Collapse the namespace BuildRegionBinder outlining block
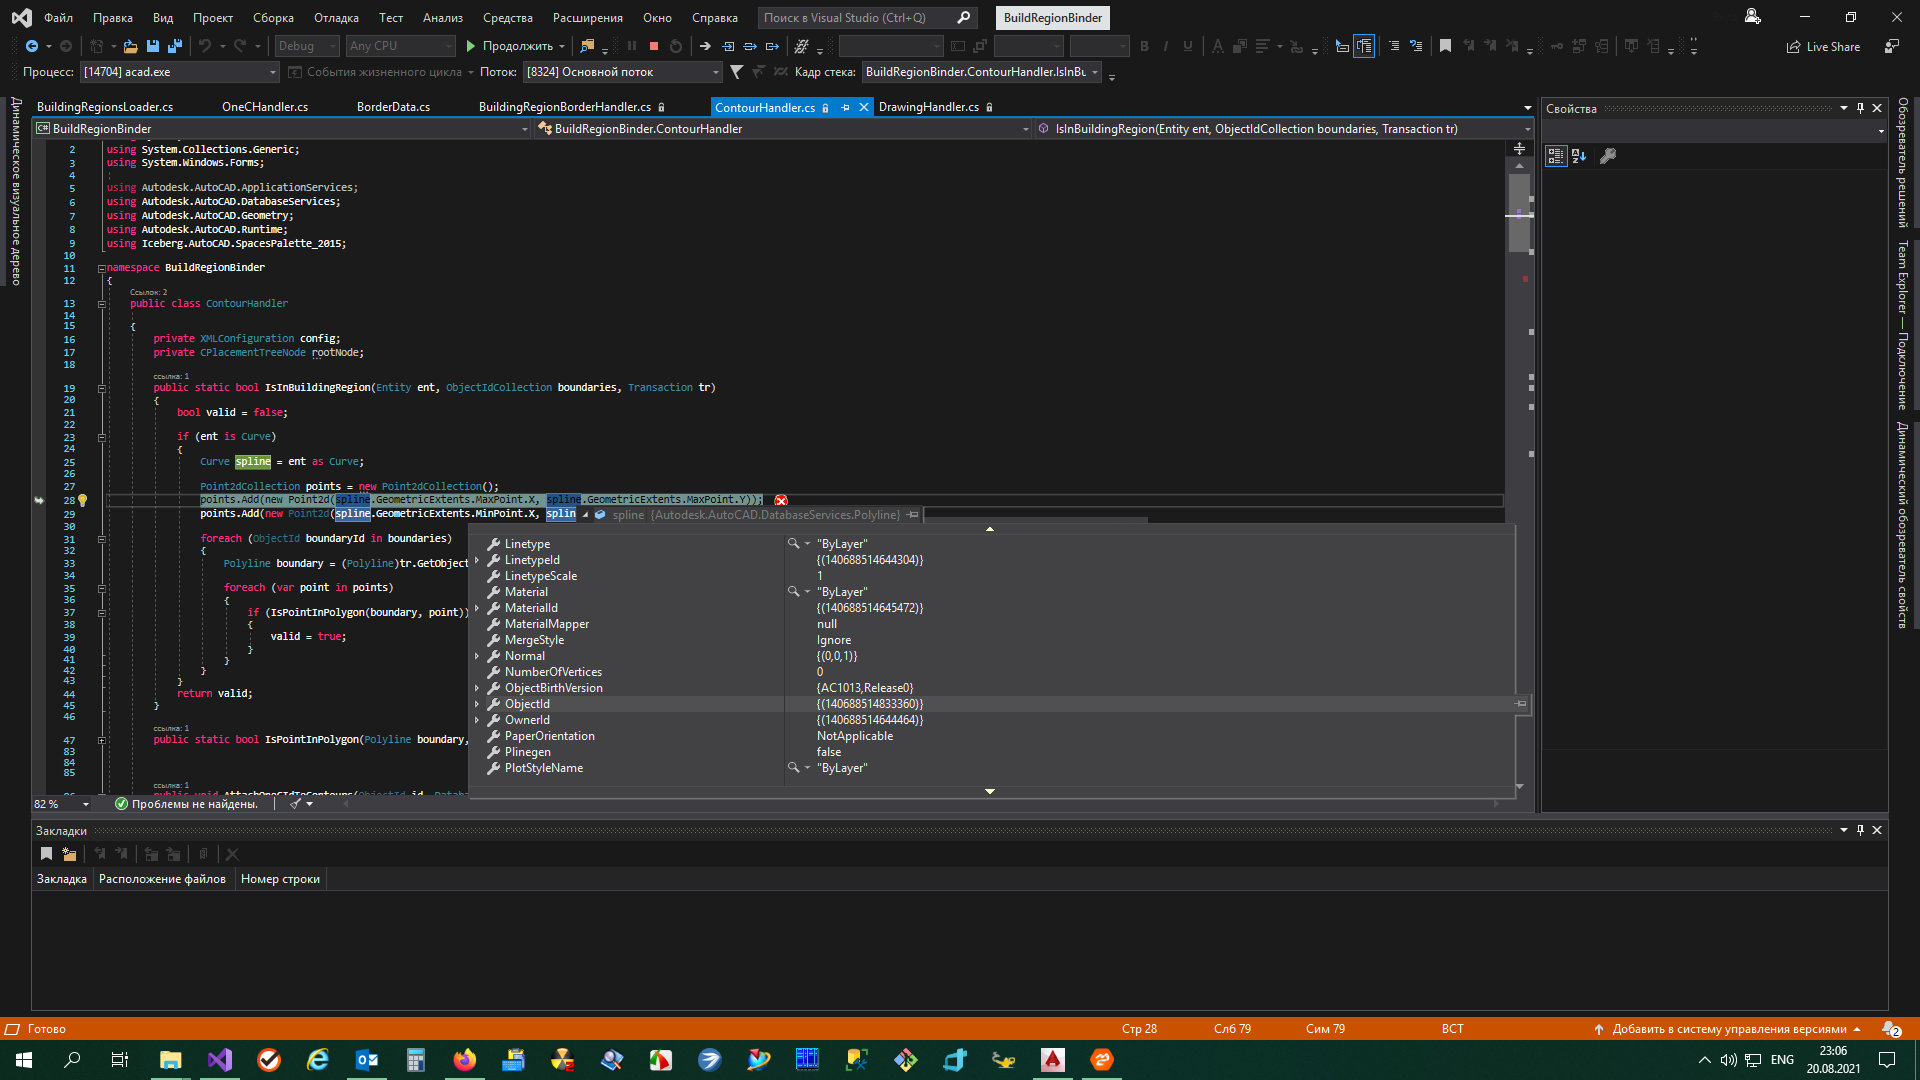1920x1080 pixels. click(x=102, y=268)
